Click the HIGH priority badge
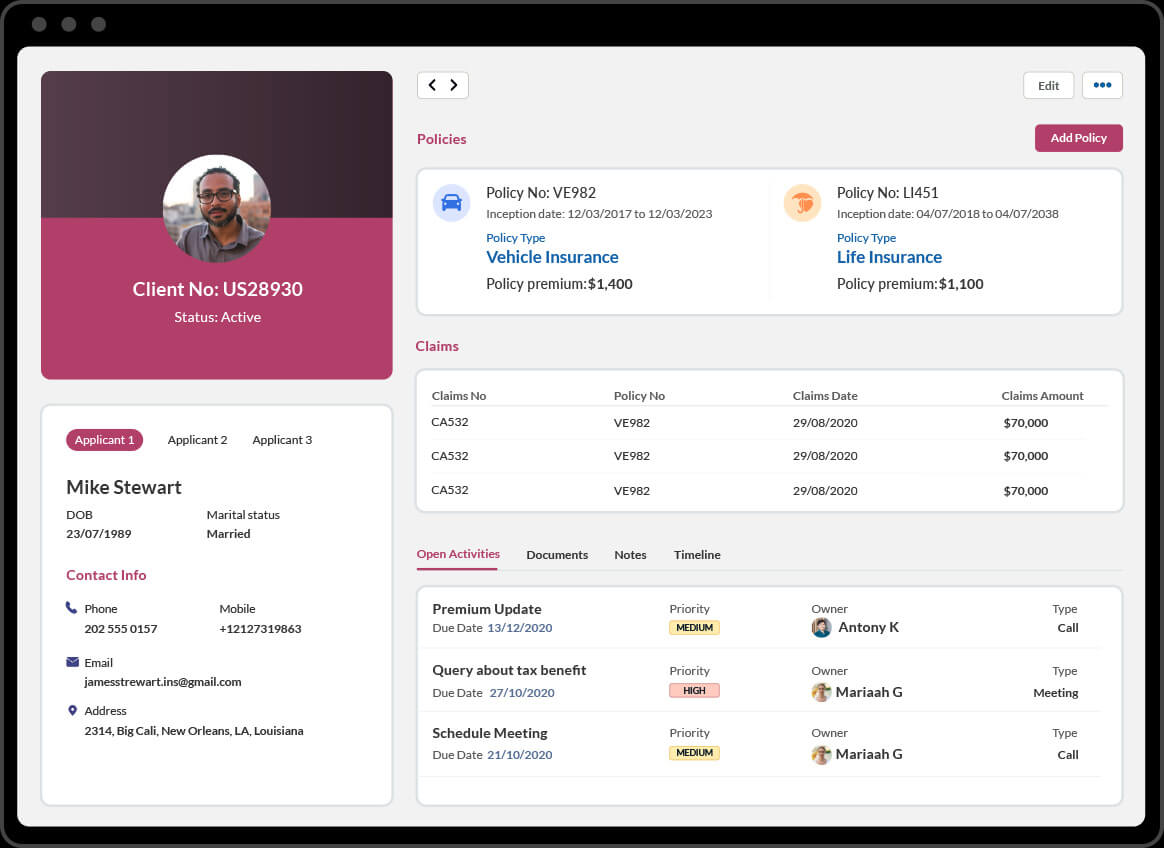The height and width of the screenshot is (848, 1164). point(694,690)
